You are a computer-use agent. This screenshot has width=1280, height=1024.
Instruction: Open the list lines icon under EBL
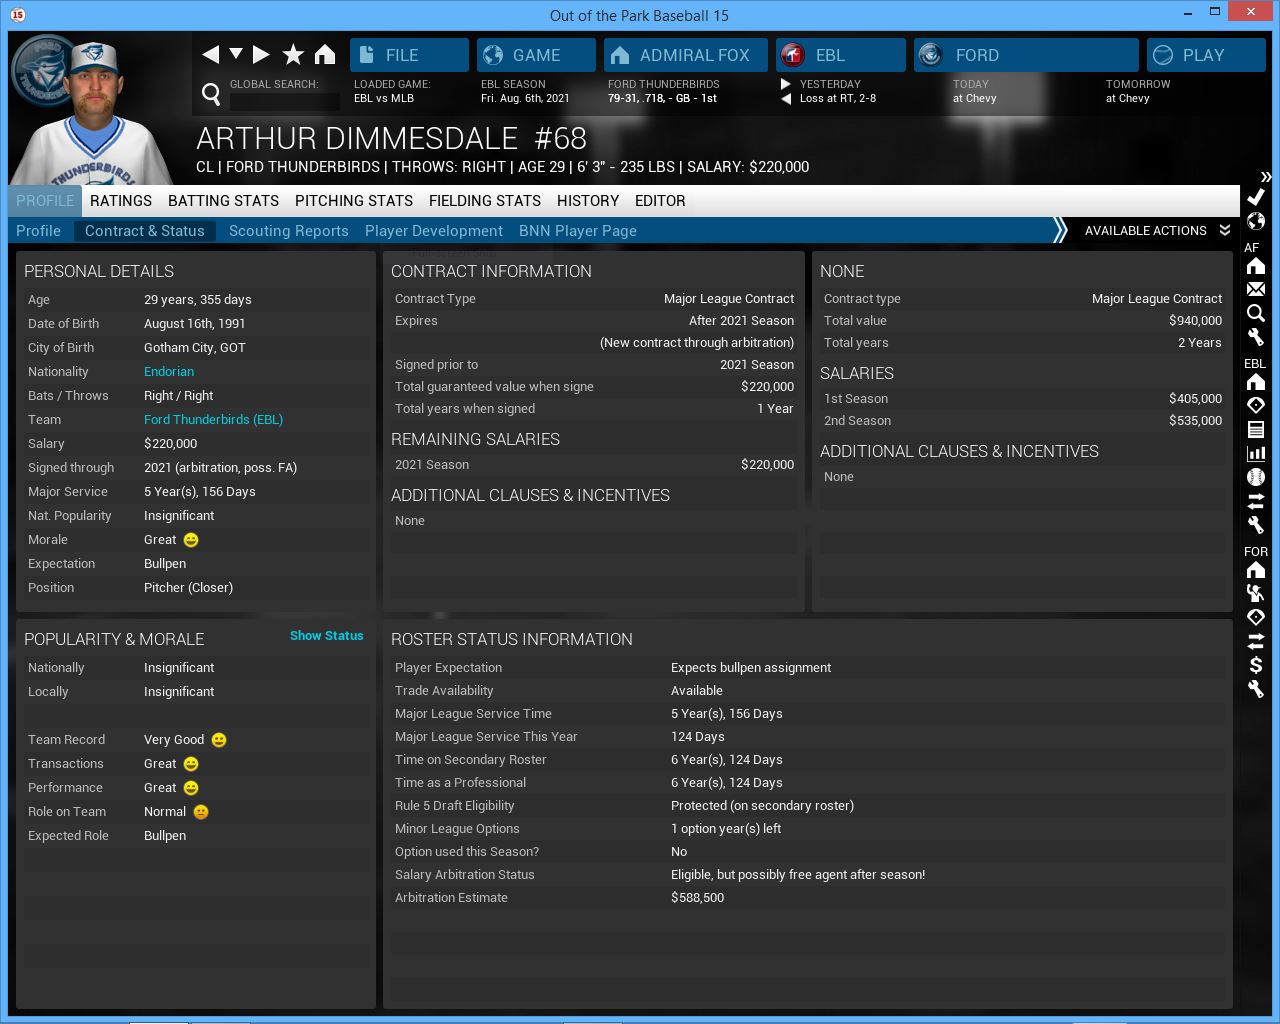click(x=1256, y=429)
